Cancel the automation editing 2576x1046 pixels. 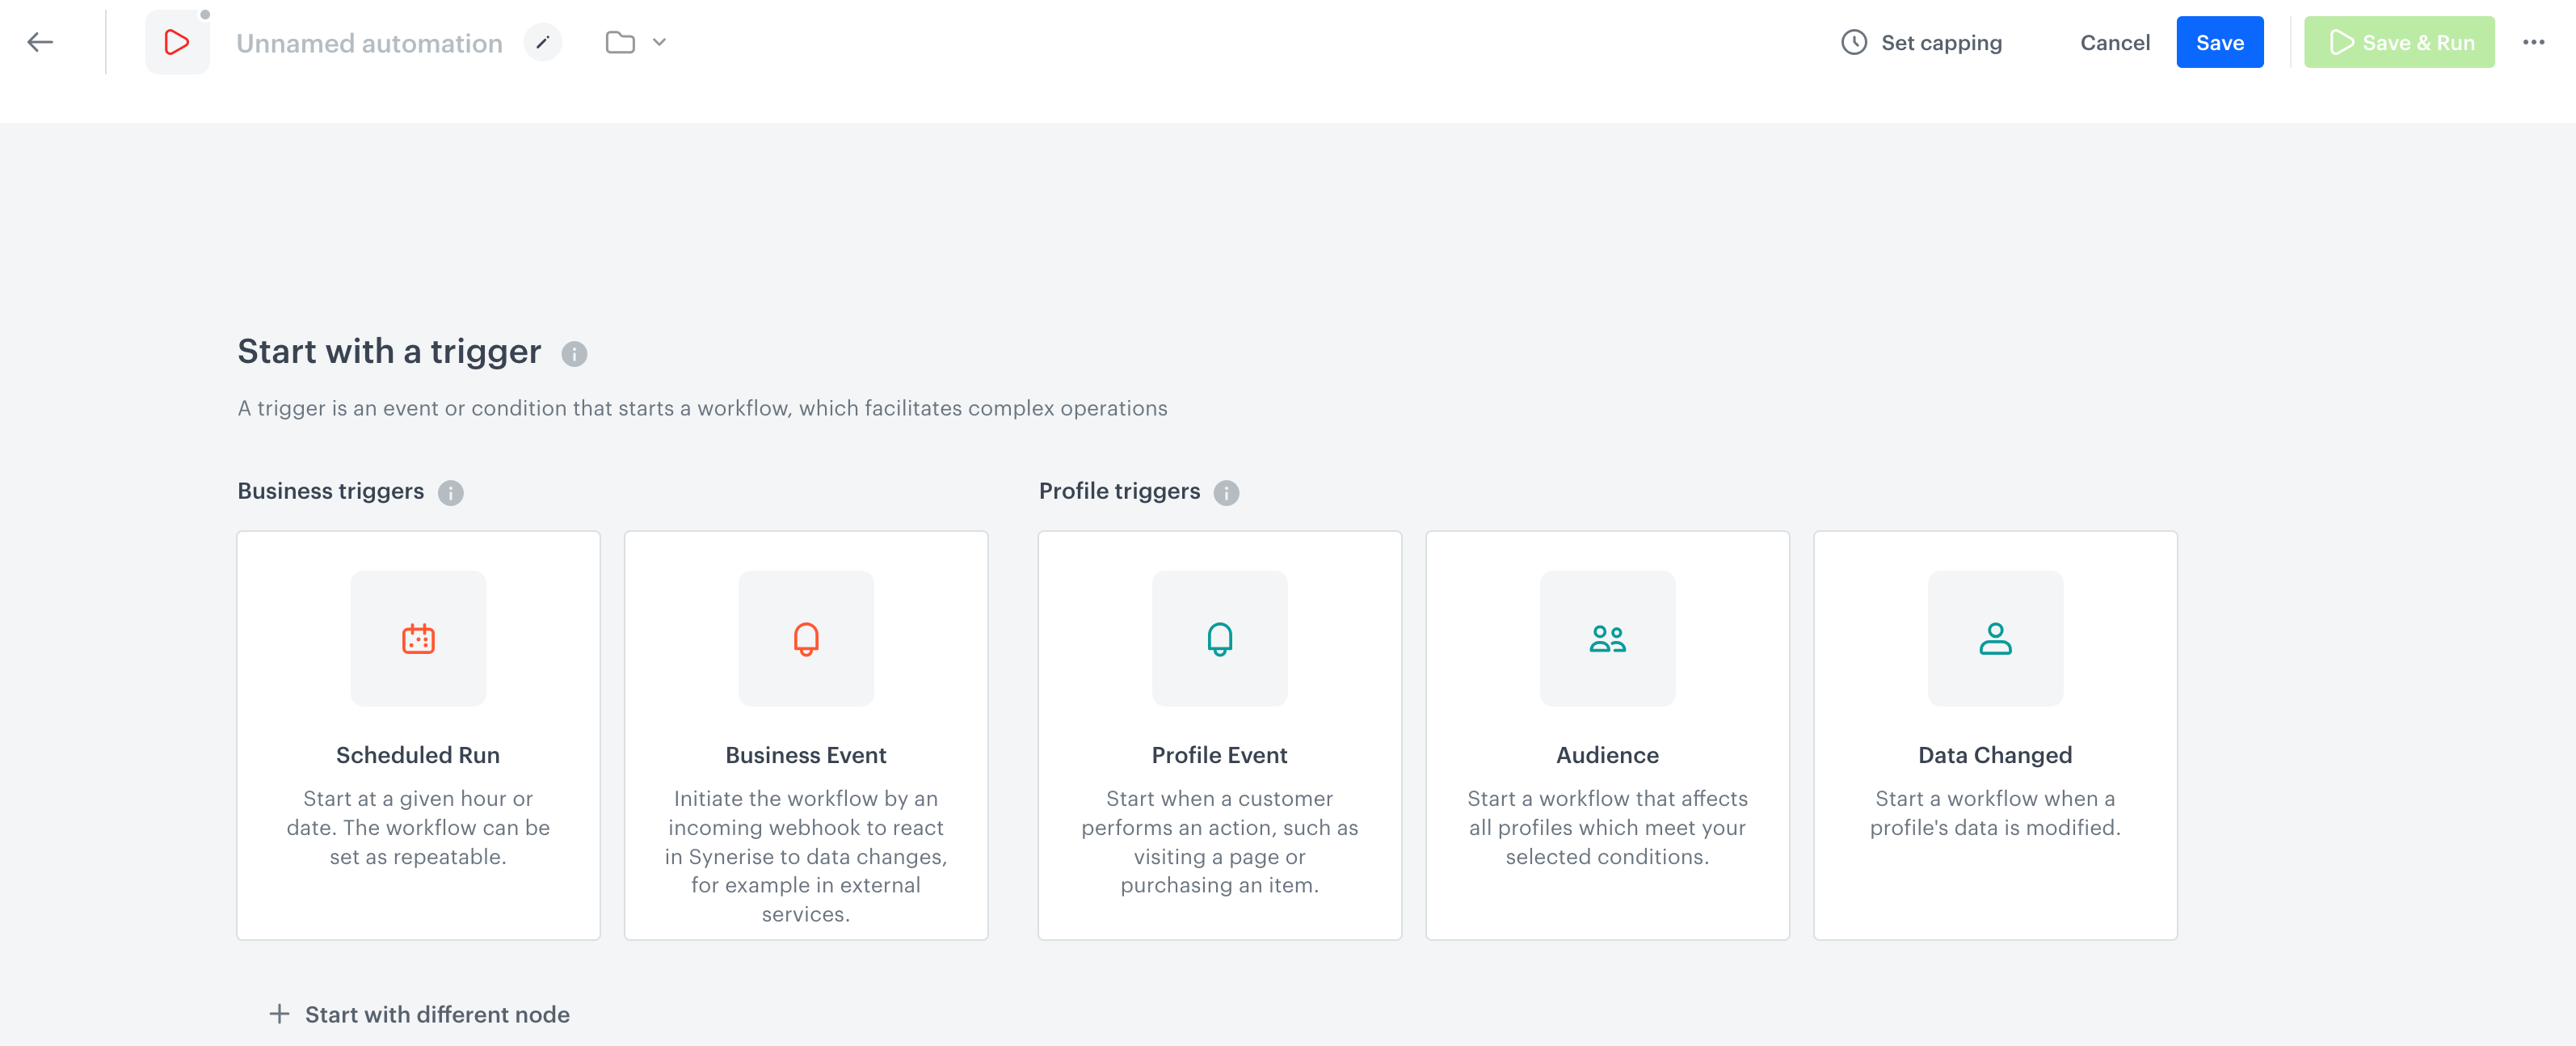2114,42
